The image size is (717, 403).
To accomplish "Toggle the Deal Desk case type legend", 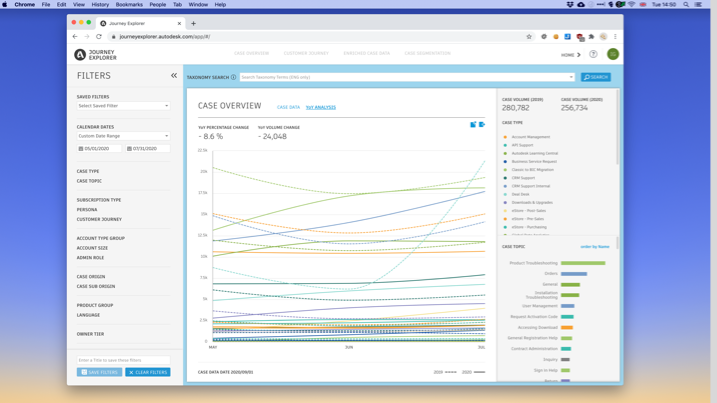I will tap(517, 194).
